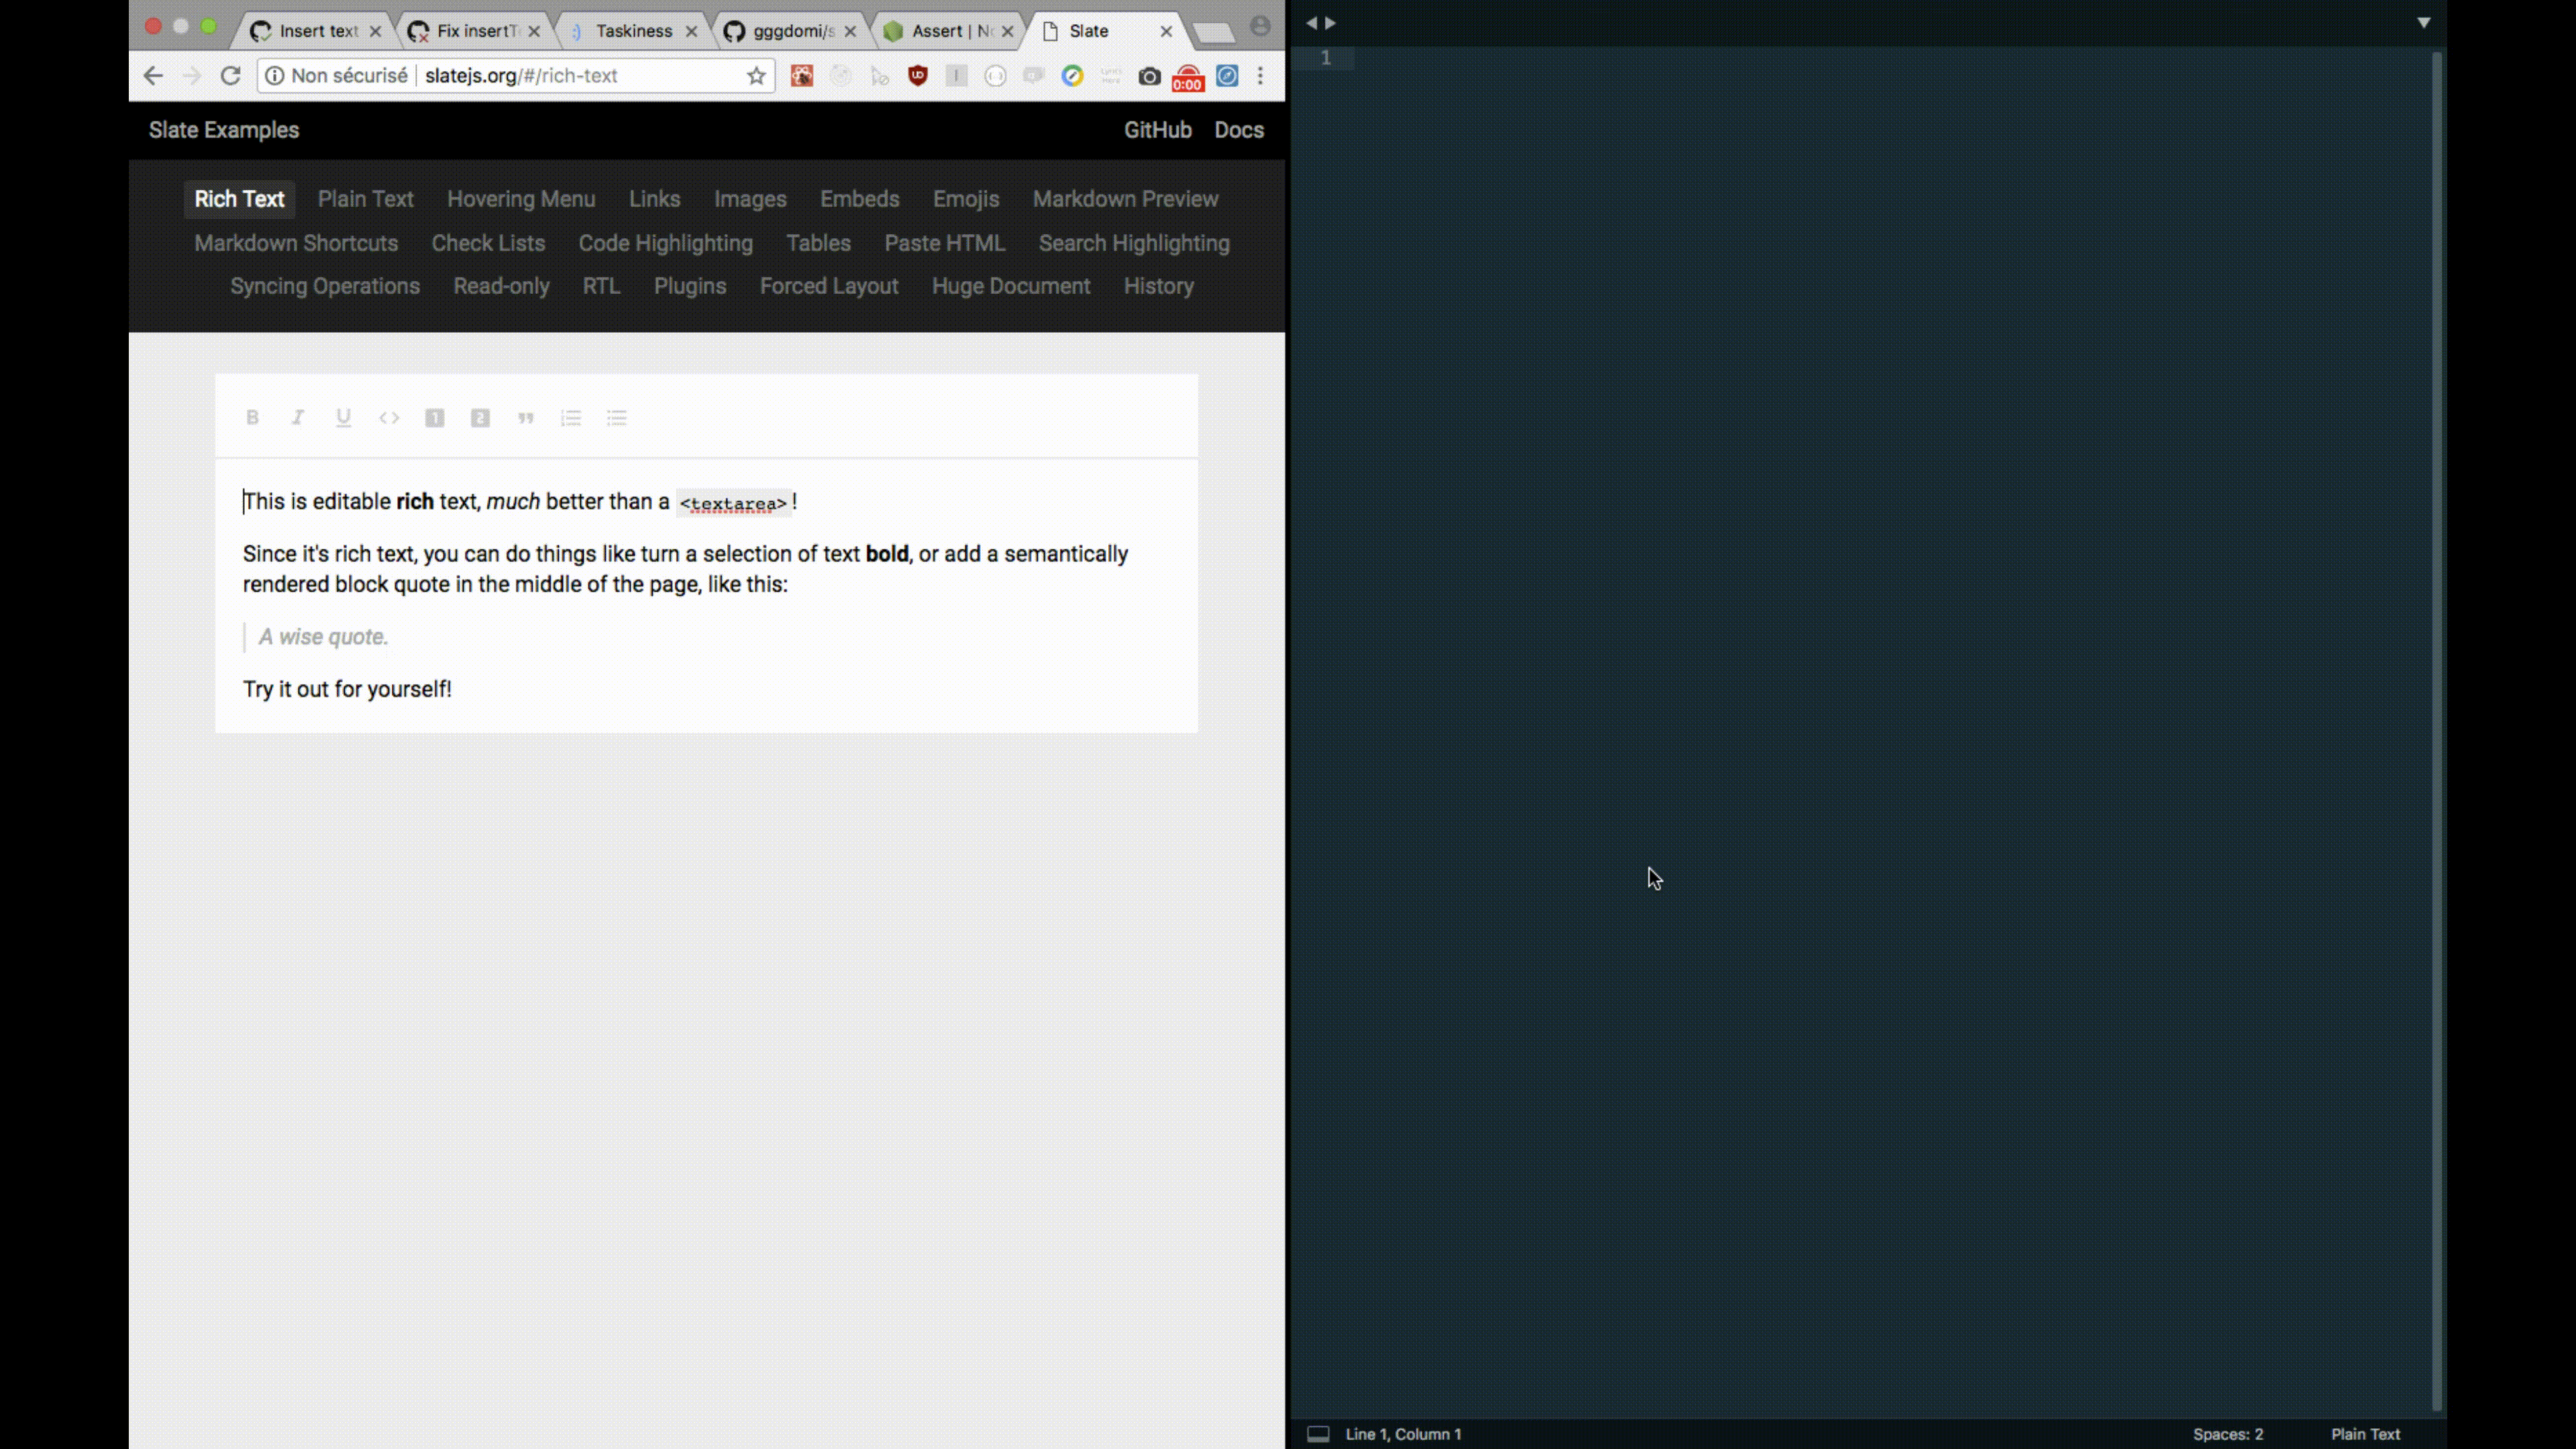
Task: Apply Heading 1 block style
Action: coord(435,418)
